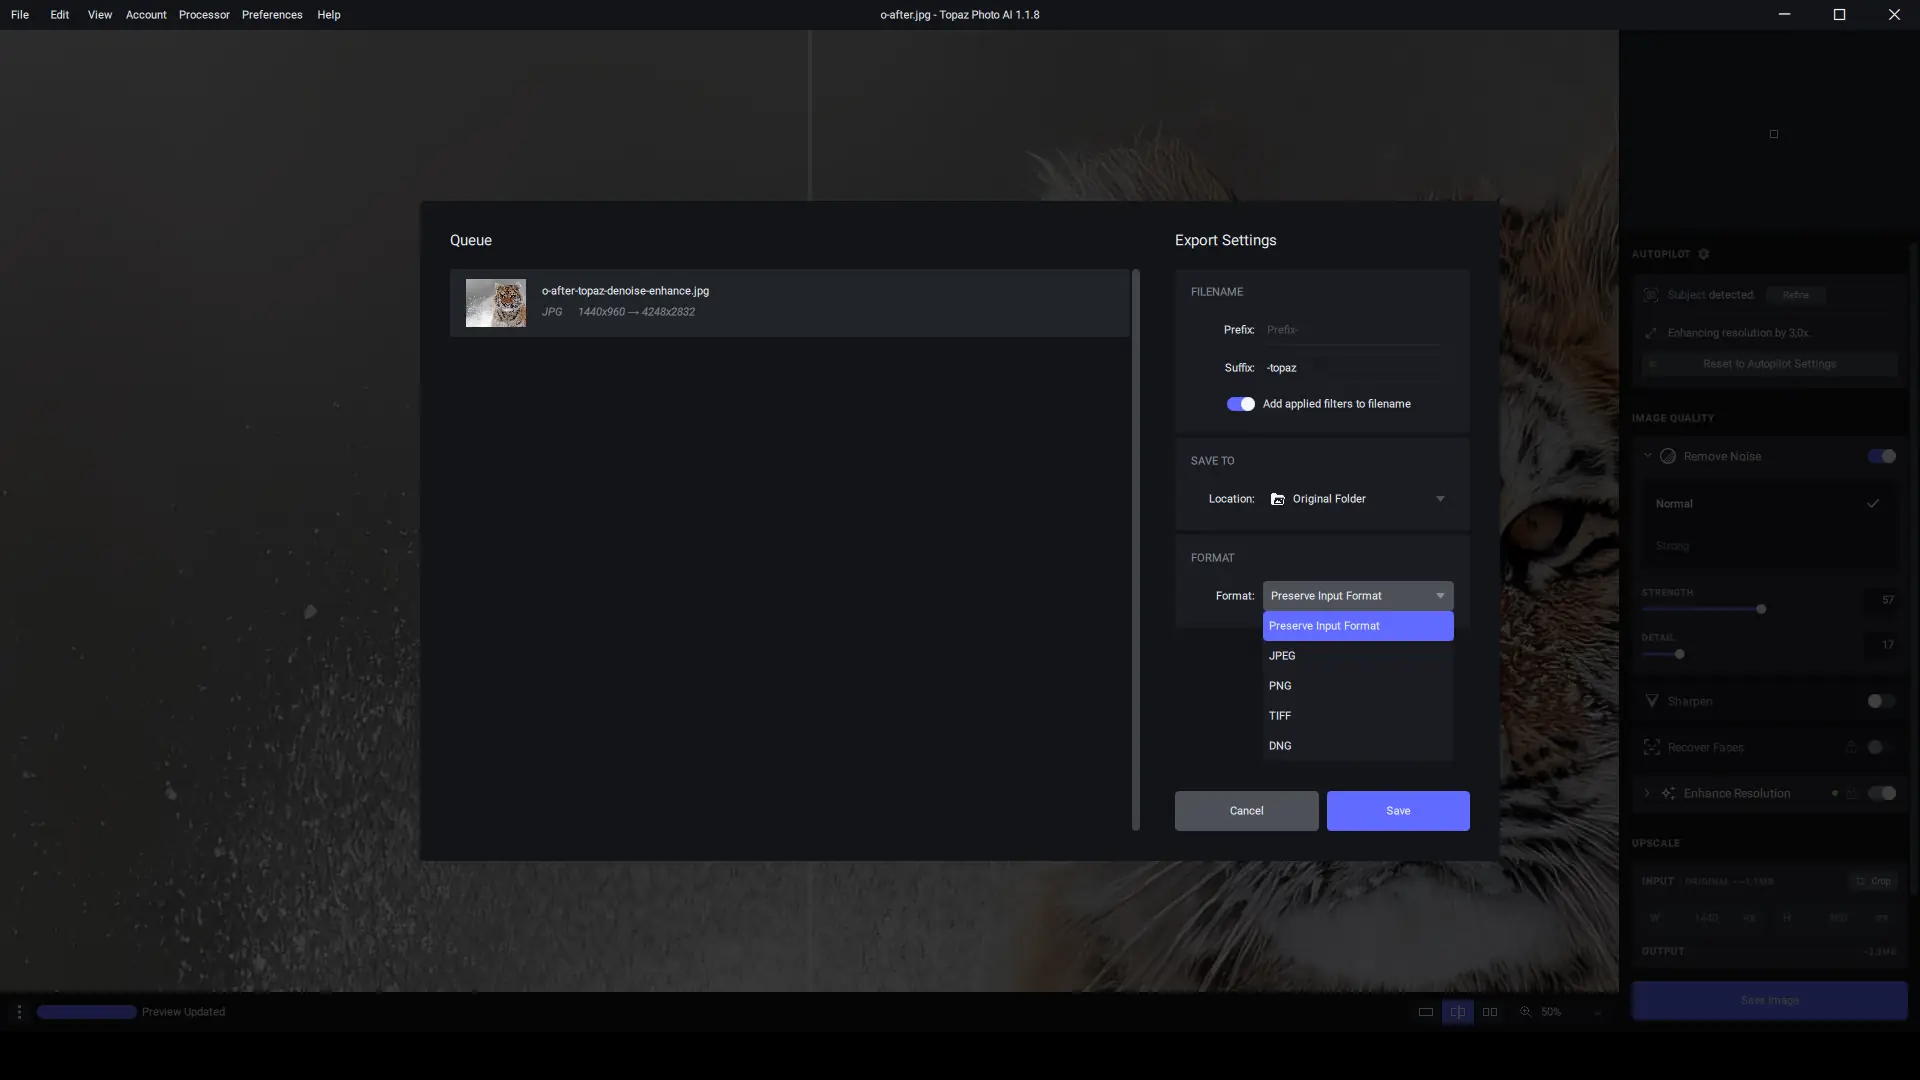The height and width of the screenshot is (1080, 1920).
Task: Click the blue Save button
Action: click(x=1397, y=811)
